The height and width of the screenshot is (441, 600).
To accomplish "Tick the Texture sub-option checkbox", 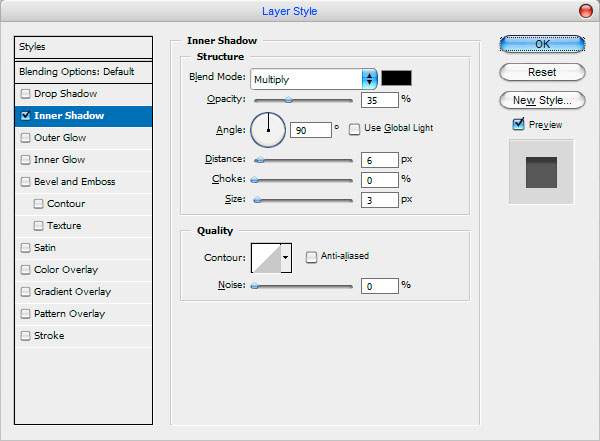I will pos(38,226).
